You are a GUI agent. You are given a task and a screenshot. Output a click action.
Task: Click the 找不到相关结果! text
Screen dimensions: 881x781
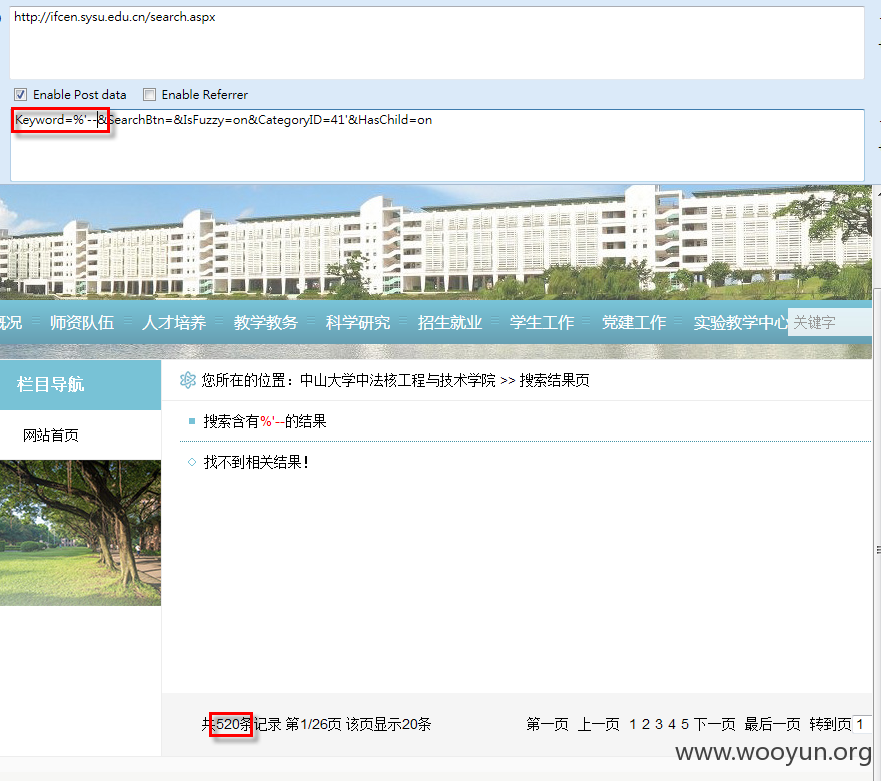(x=256, y=462)
